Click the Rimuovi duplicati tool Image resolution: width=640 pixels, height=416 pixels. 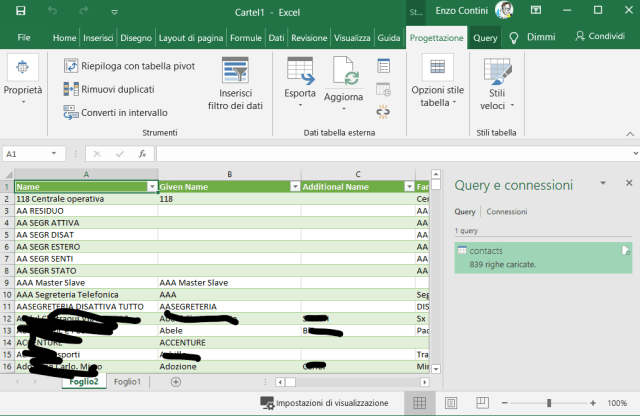coord(117,89)
